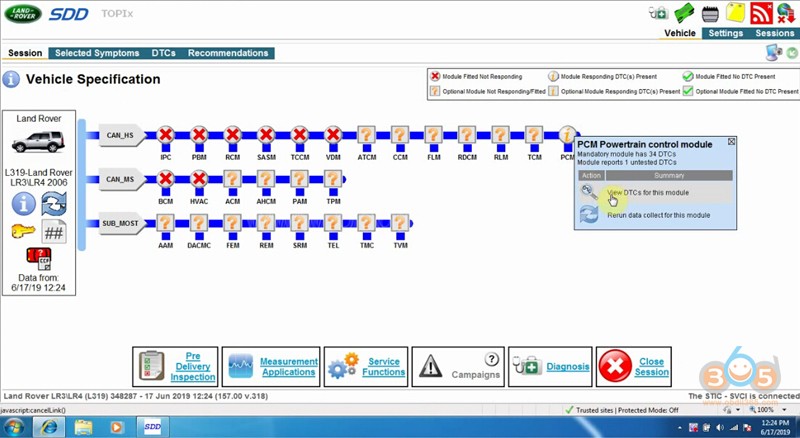Click the SASM module icon

tap(266, 135)
